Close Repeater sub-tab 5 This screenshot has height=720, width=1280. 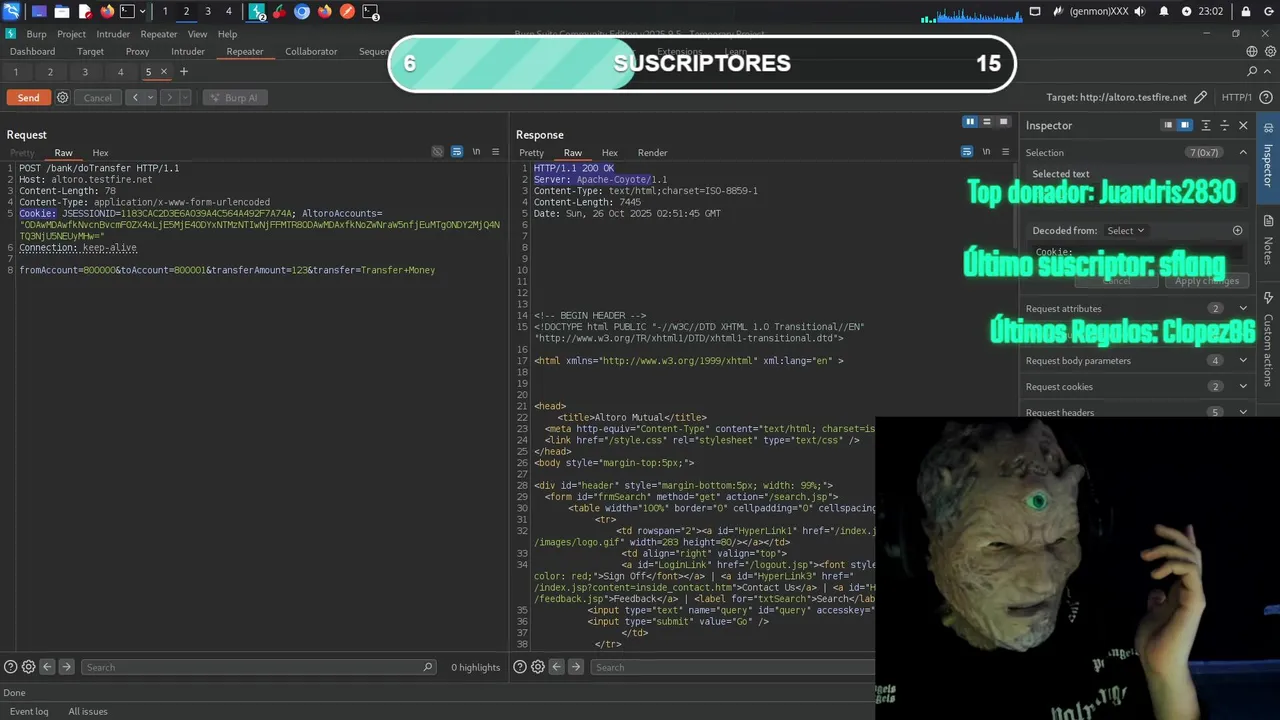click(x=164, y=72)
